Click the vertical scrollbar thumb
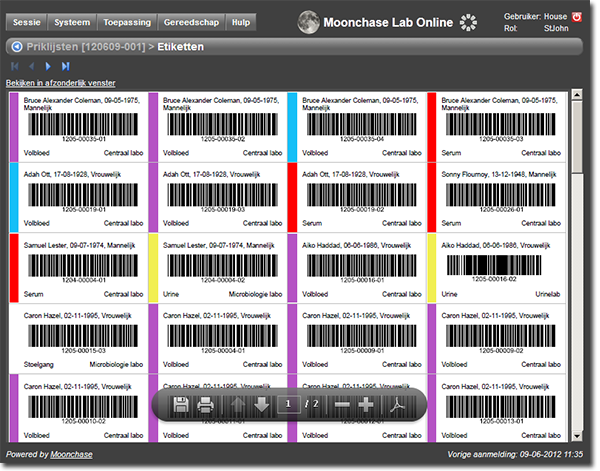600x471 pixels. click(x=577, y=137)
